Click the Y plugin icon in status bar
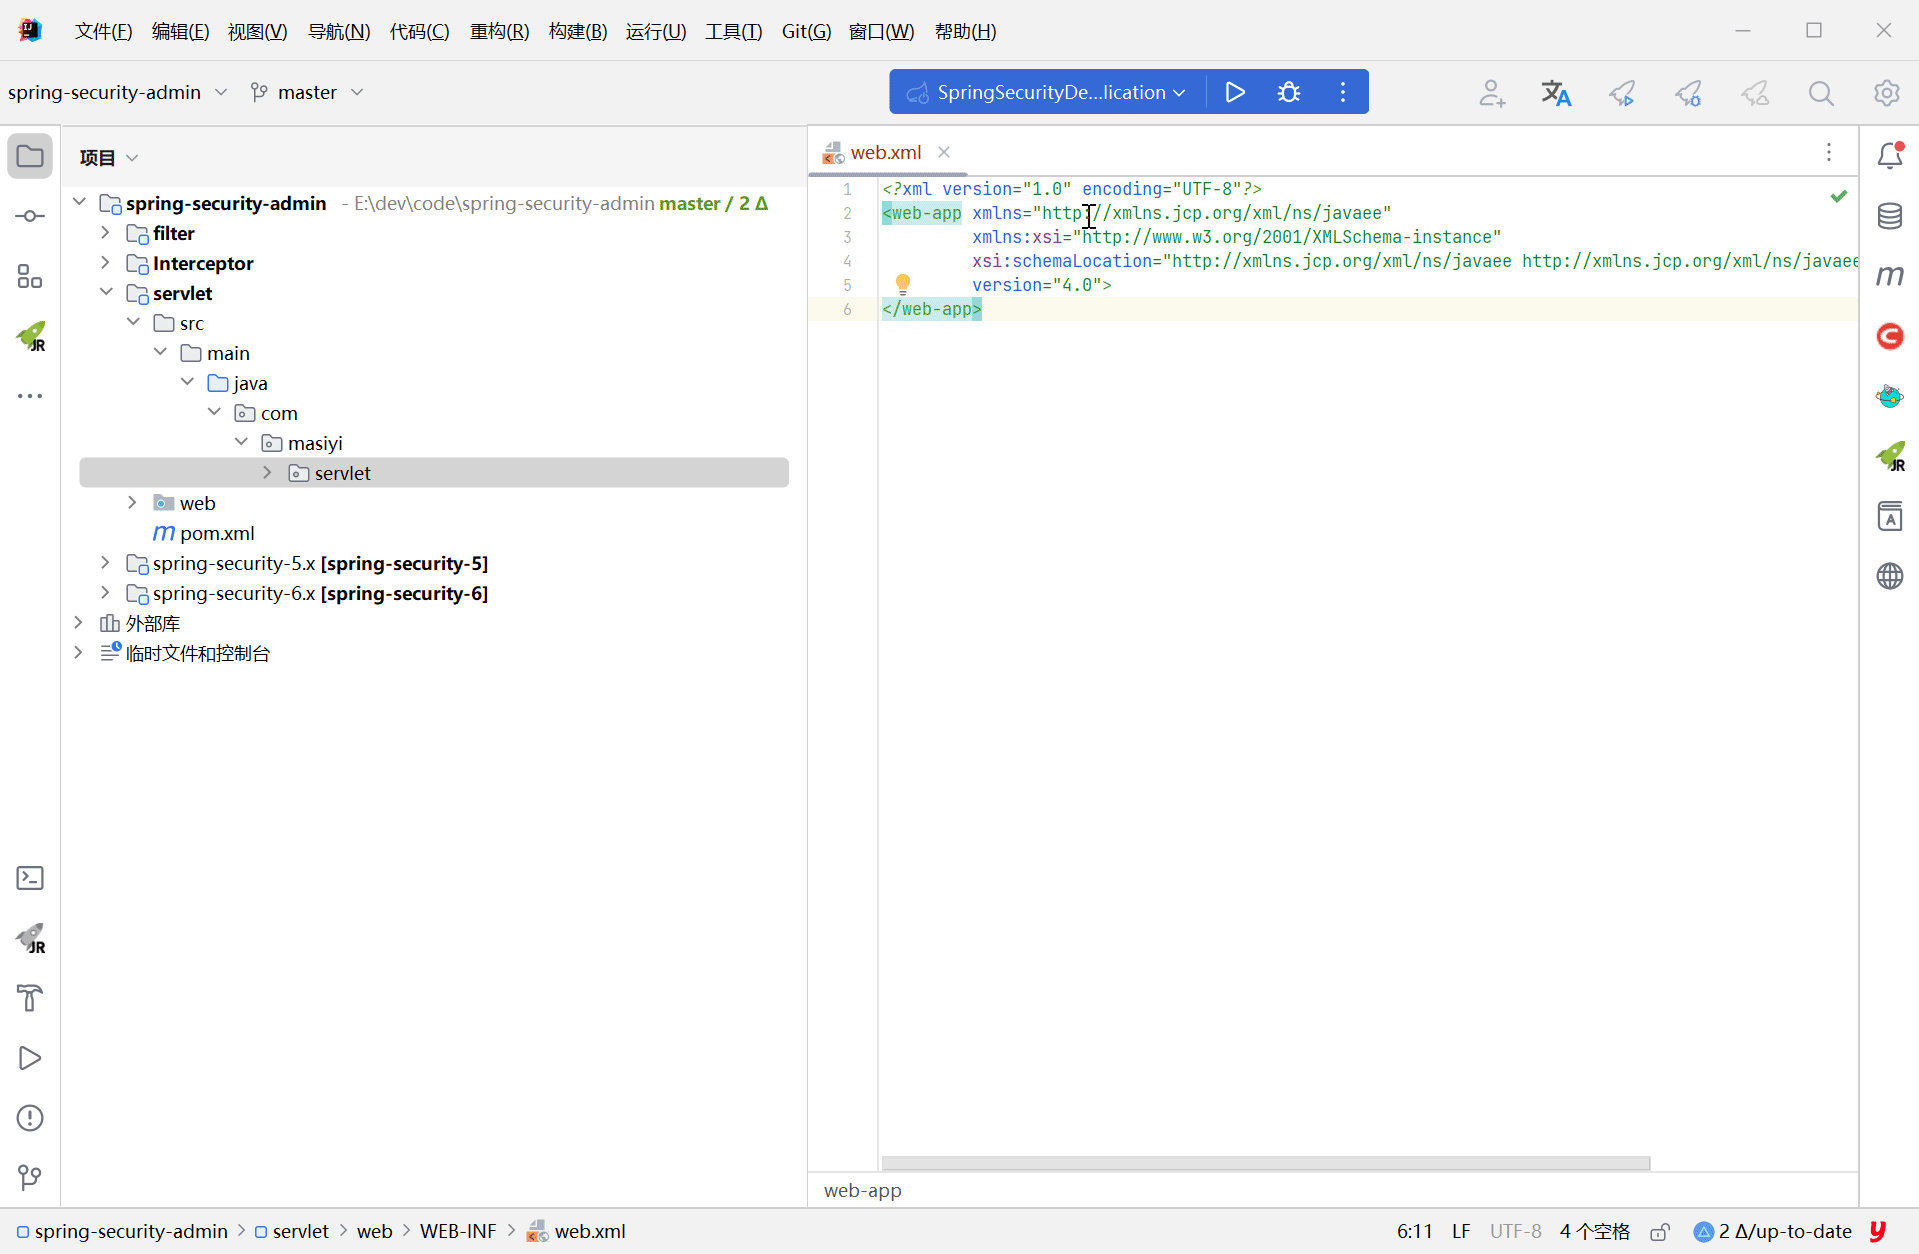 click(x=1878, y=1232)
